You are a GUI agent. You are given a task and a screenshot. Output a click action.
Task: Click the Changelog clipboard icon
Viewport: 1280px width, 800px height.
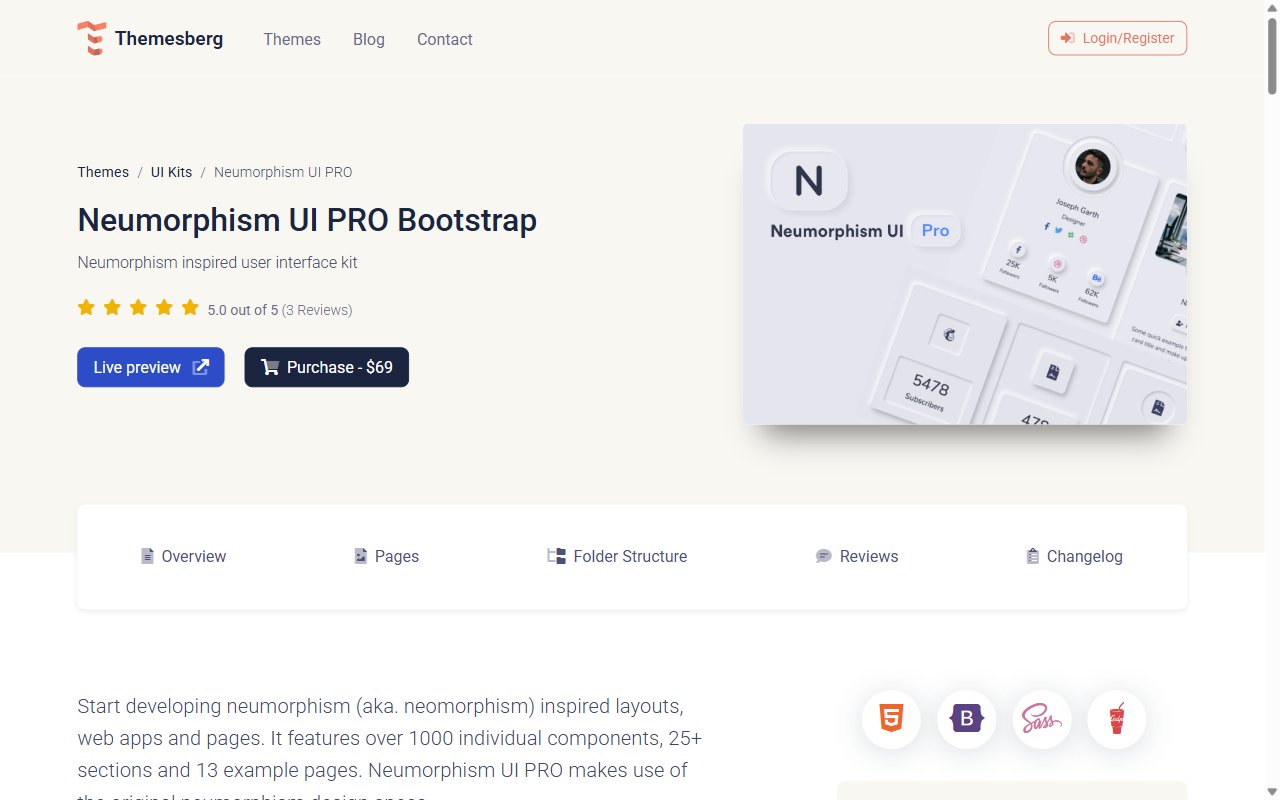point(1033,556)
